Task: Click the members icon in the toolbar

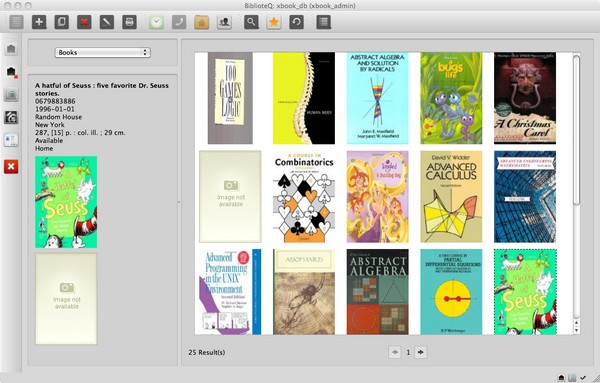Action: click(224, 22)
